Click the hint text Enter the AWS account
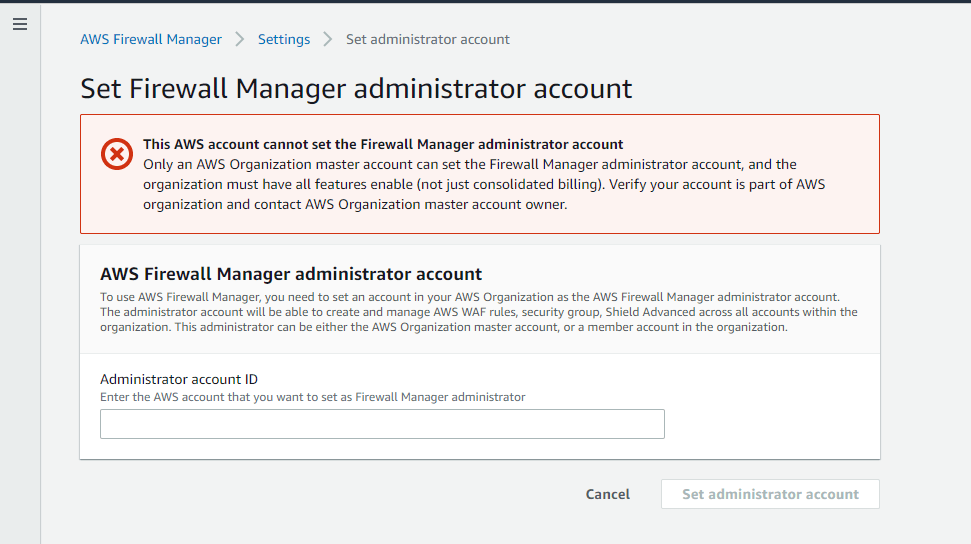 (x=313, y=397)
